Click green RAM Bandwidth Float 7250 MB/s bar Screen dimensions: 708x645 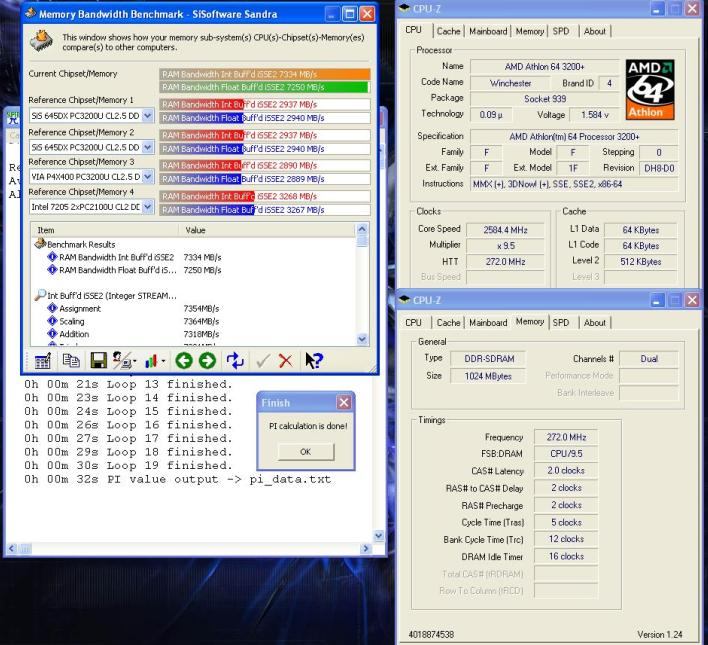tap(265, 87)
